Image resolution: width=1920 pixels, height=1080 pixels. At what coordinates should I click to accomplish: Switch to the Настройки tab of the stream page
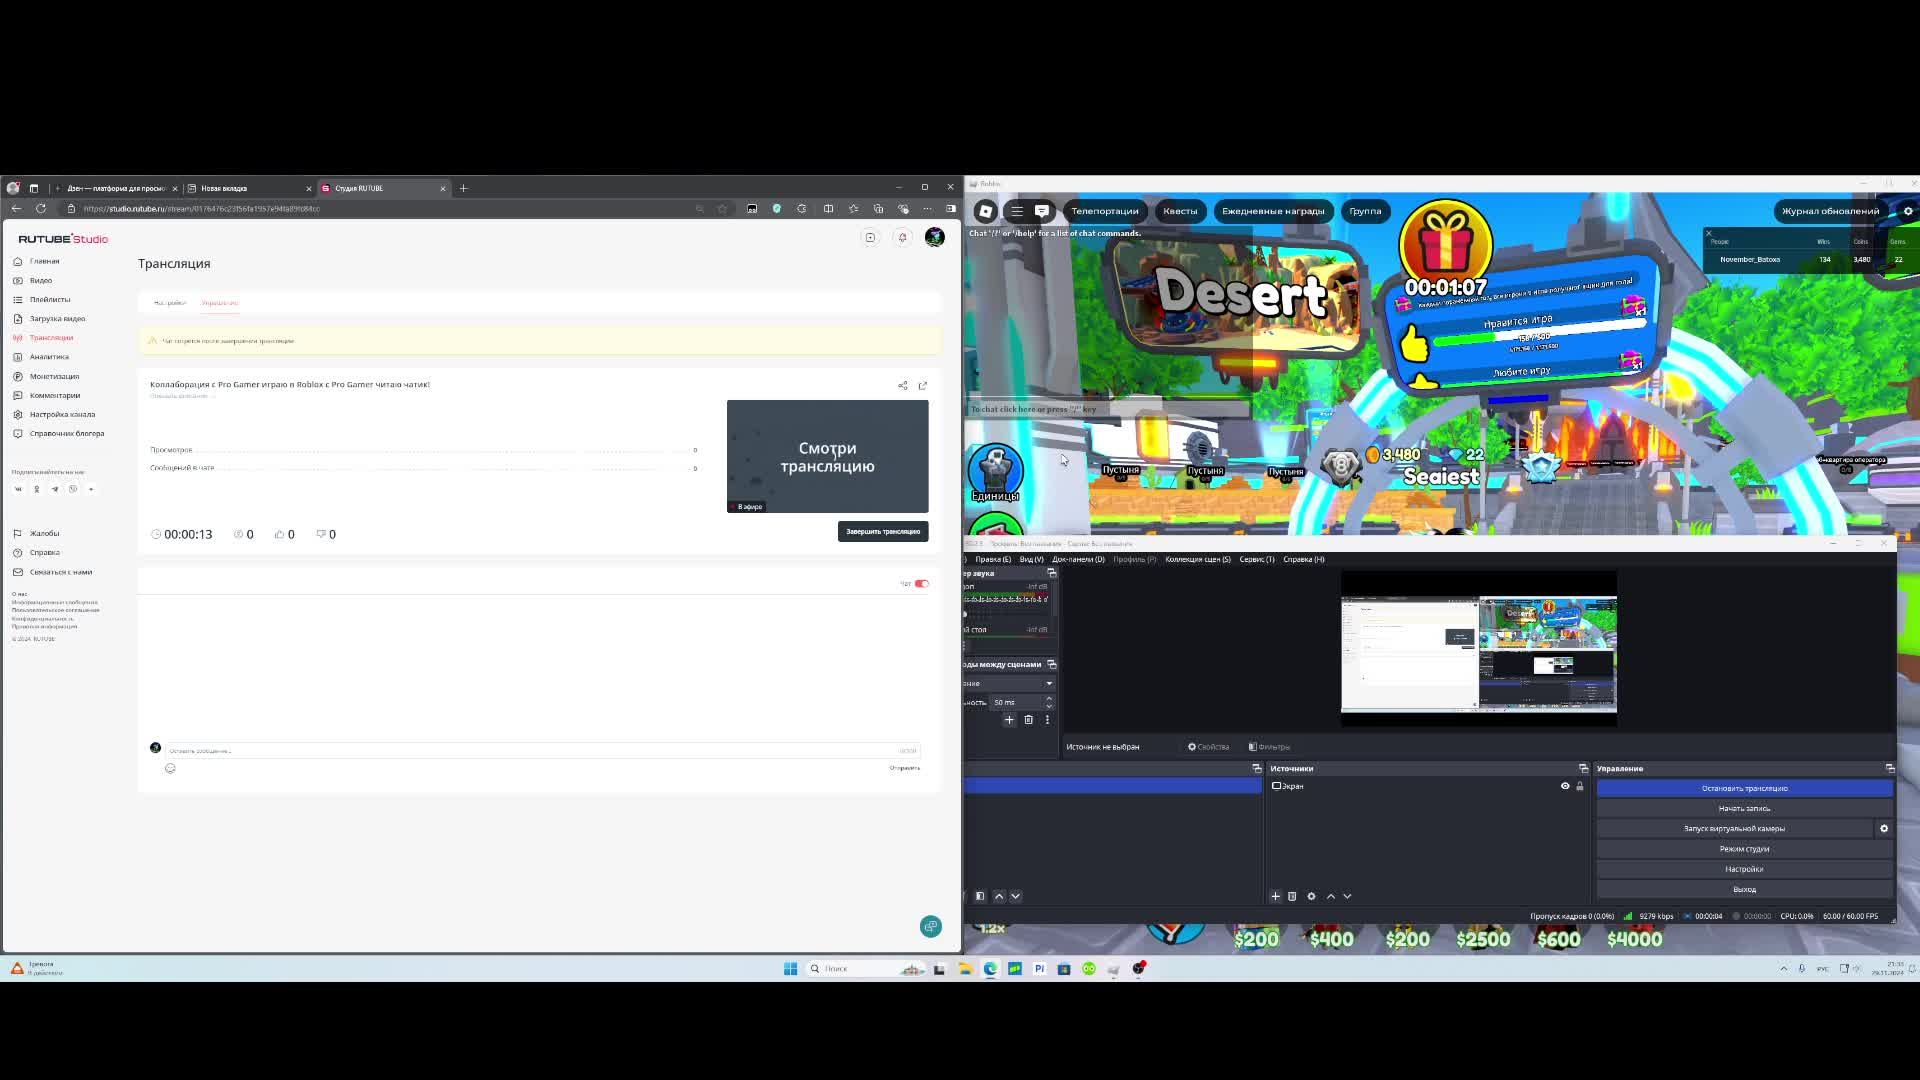click(169, 302)
